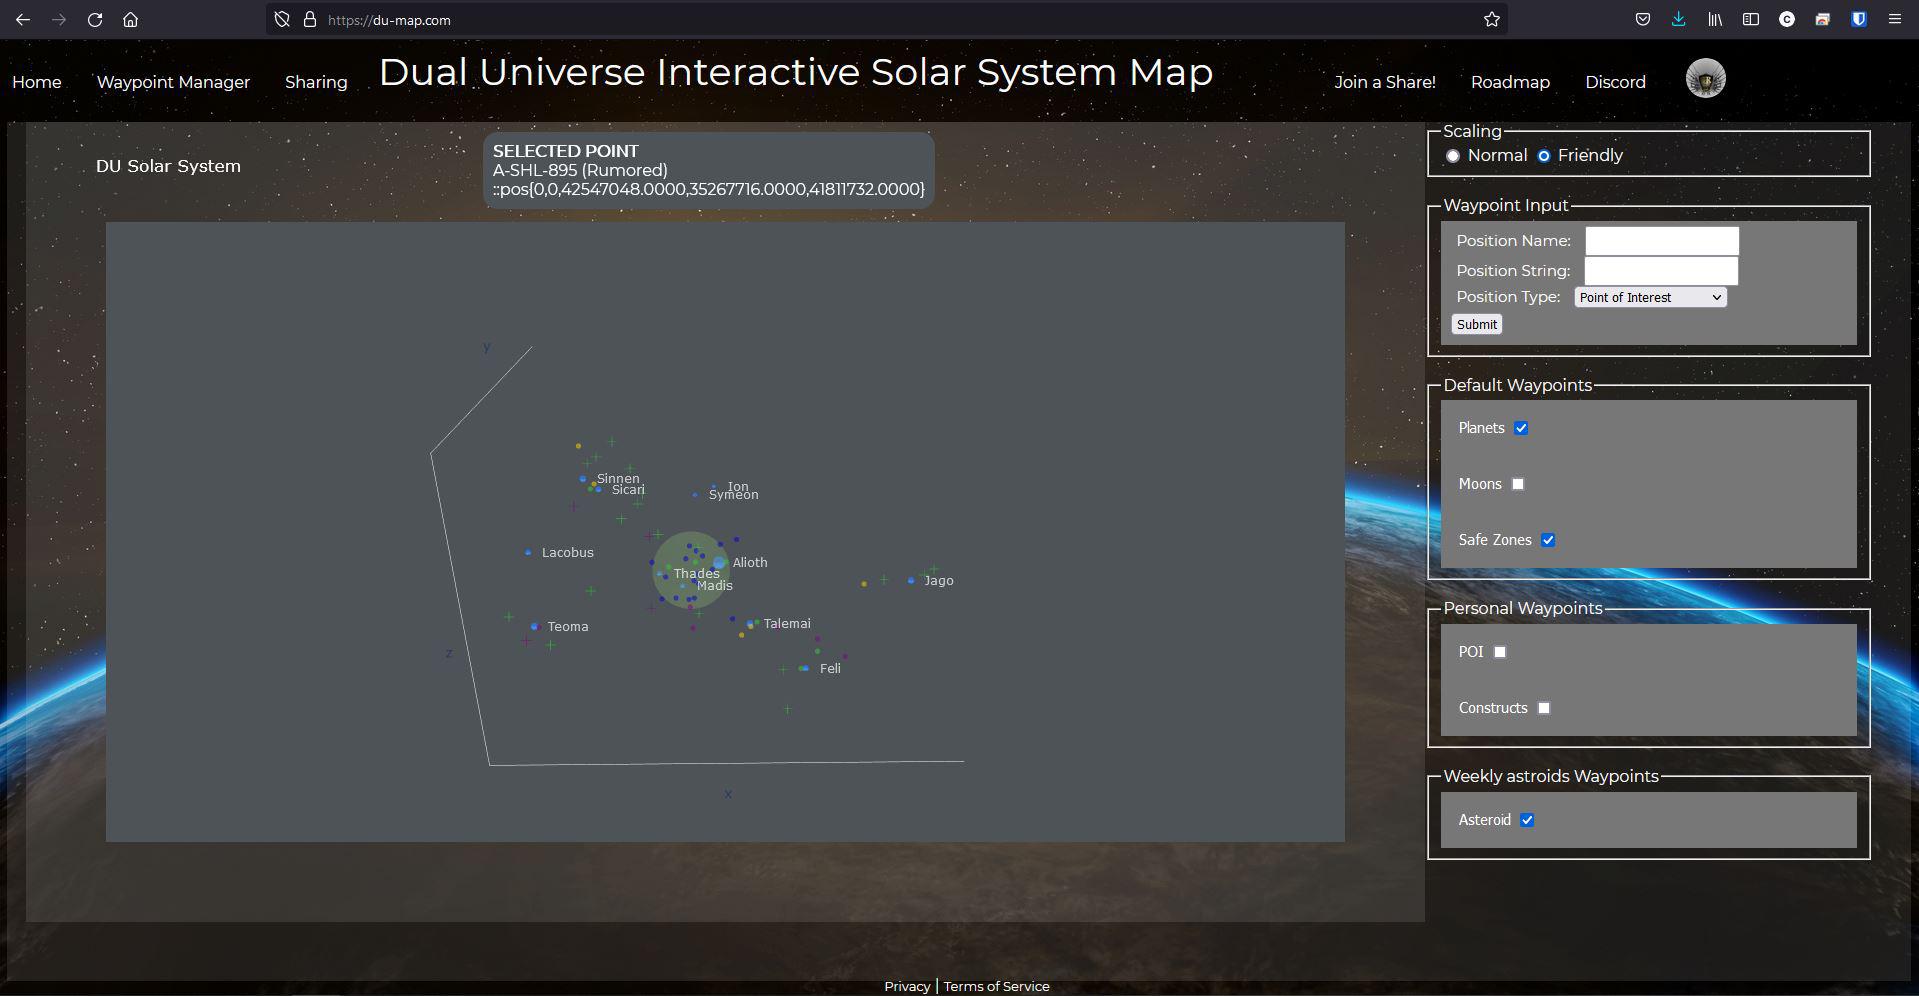The height and width of the screenshot is (996, 1919).
Task: Show site security padlock details
Action: (309, 19)
